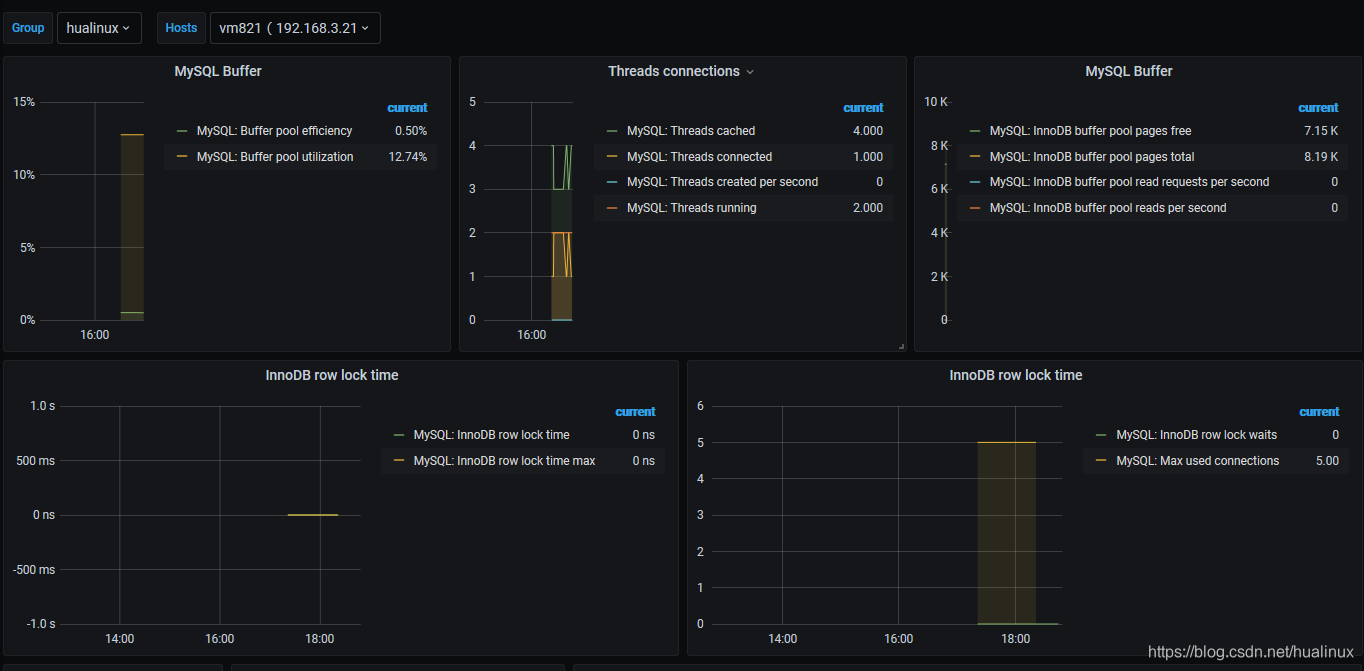Toggle Threads created per second series
The height and width of the screenshot is (671, 1364).
click(x=722, y=182)
